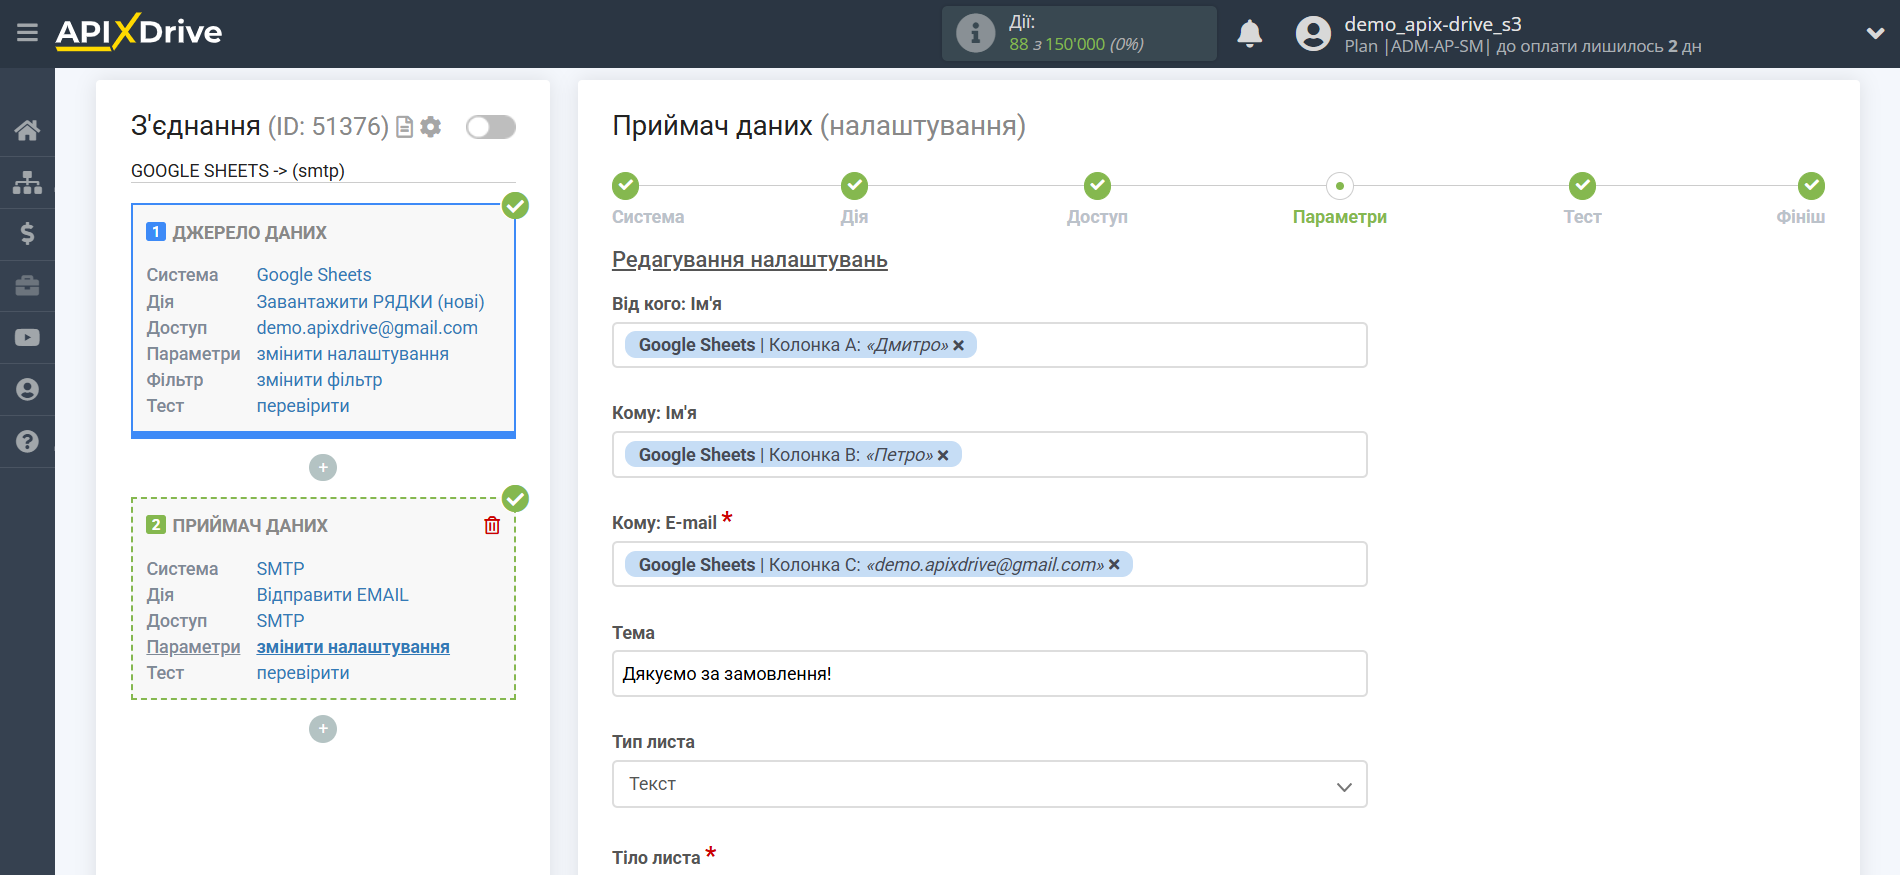This screenshot has width=1900, height=875.
Task: Remove the Колонка A «Дмитро» tag
Action: tap(958, 345)
